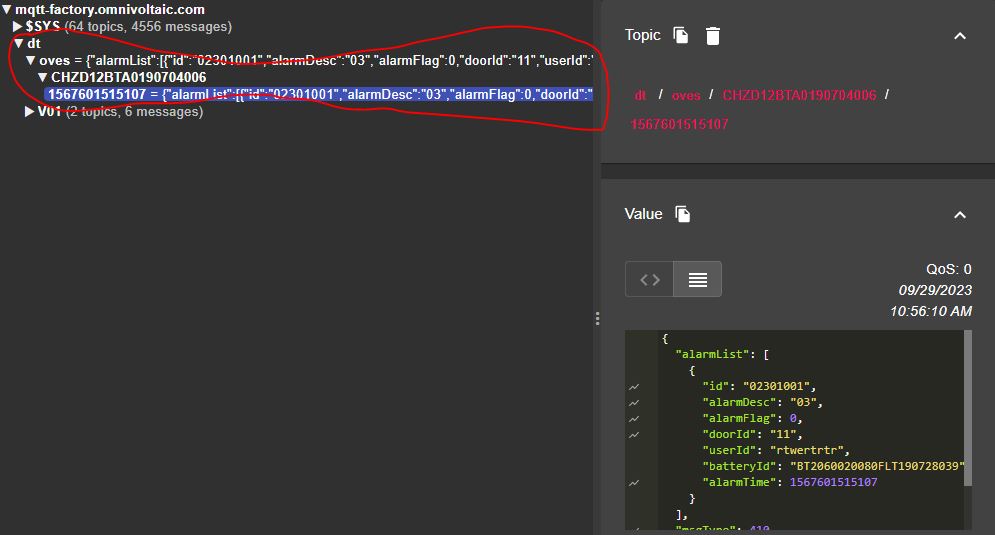The image size is (995, 535).
Task: Copy the message value to clipboard
Action: pyautogui.click(x=683, y=214)
